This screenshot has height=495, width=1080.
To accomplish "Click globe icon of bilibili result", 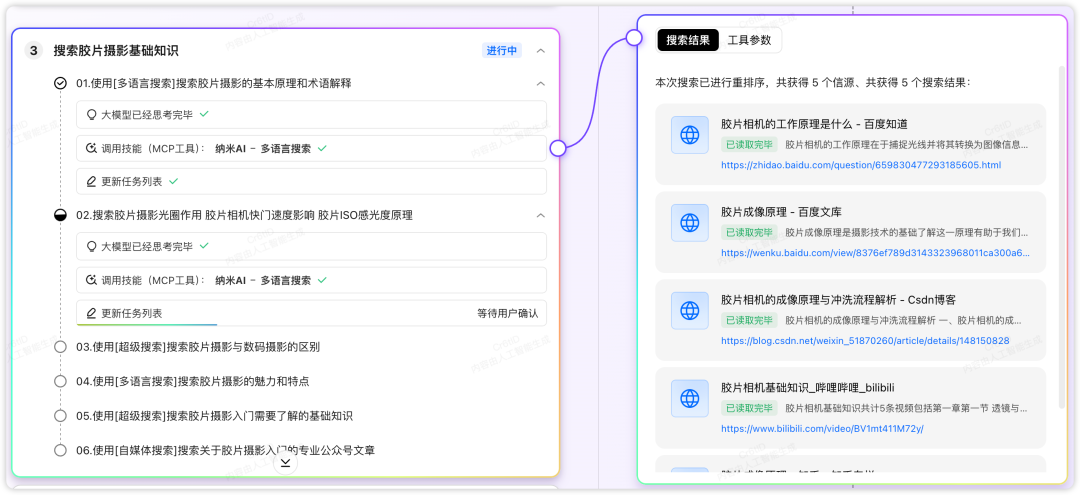I will pyautogui.click(x=689, y=398).
